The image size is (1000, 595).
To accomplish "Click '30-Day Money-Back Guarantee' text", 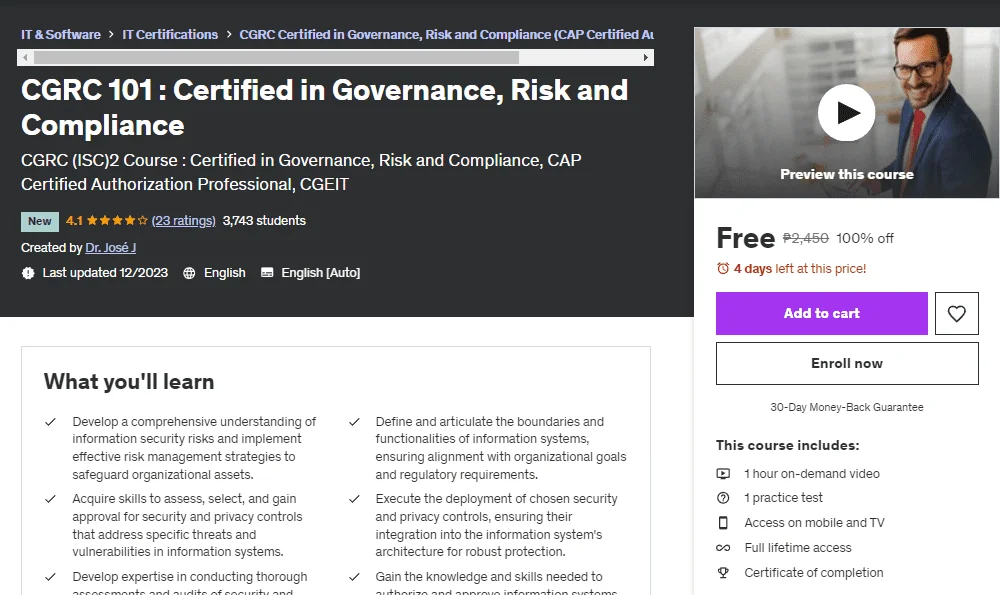I will click(x=846, y=407).
